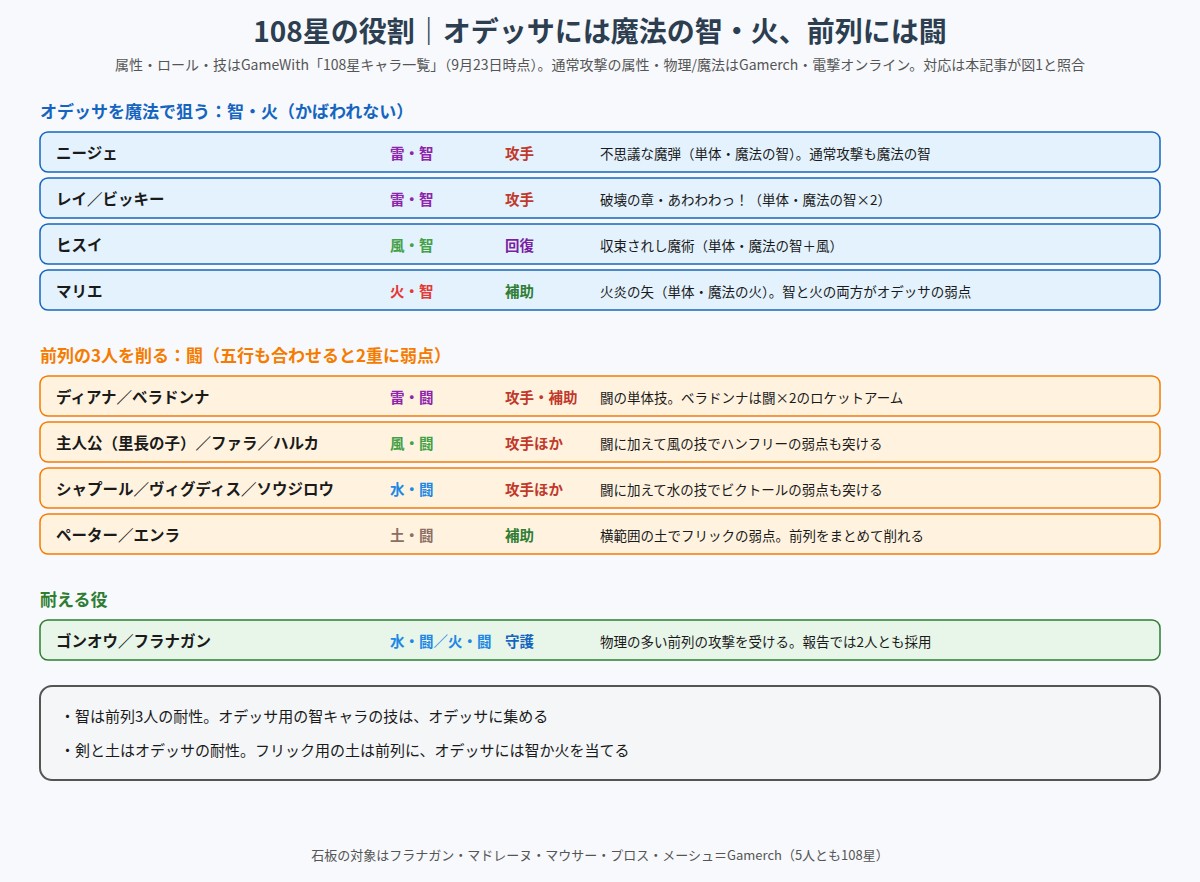This screenshot has width=1200, height=882.
Task: Select the name 主人公（里長の子）／ファラ／ハルカ
Action: pos(188,444)
